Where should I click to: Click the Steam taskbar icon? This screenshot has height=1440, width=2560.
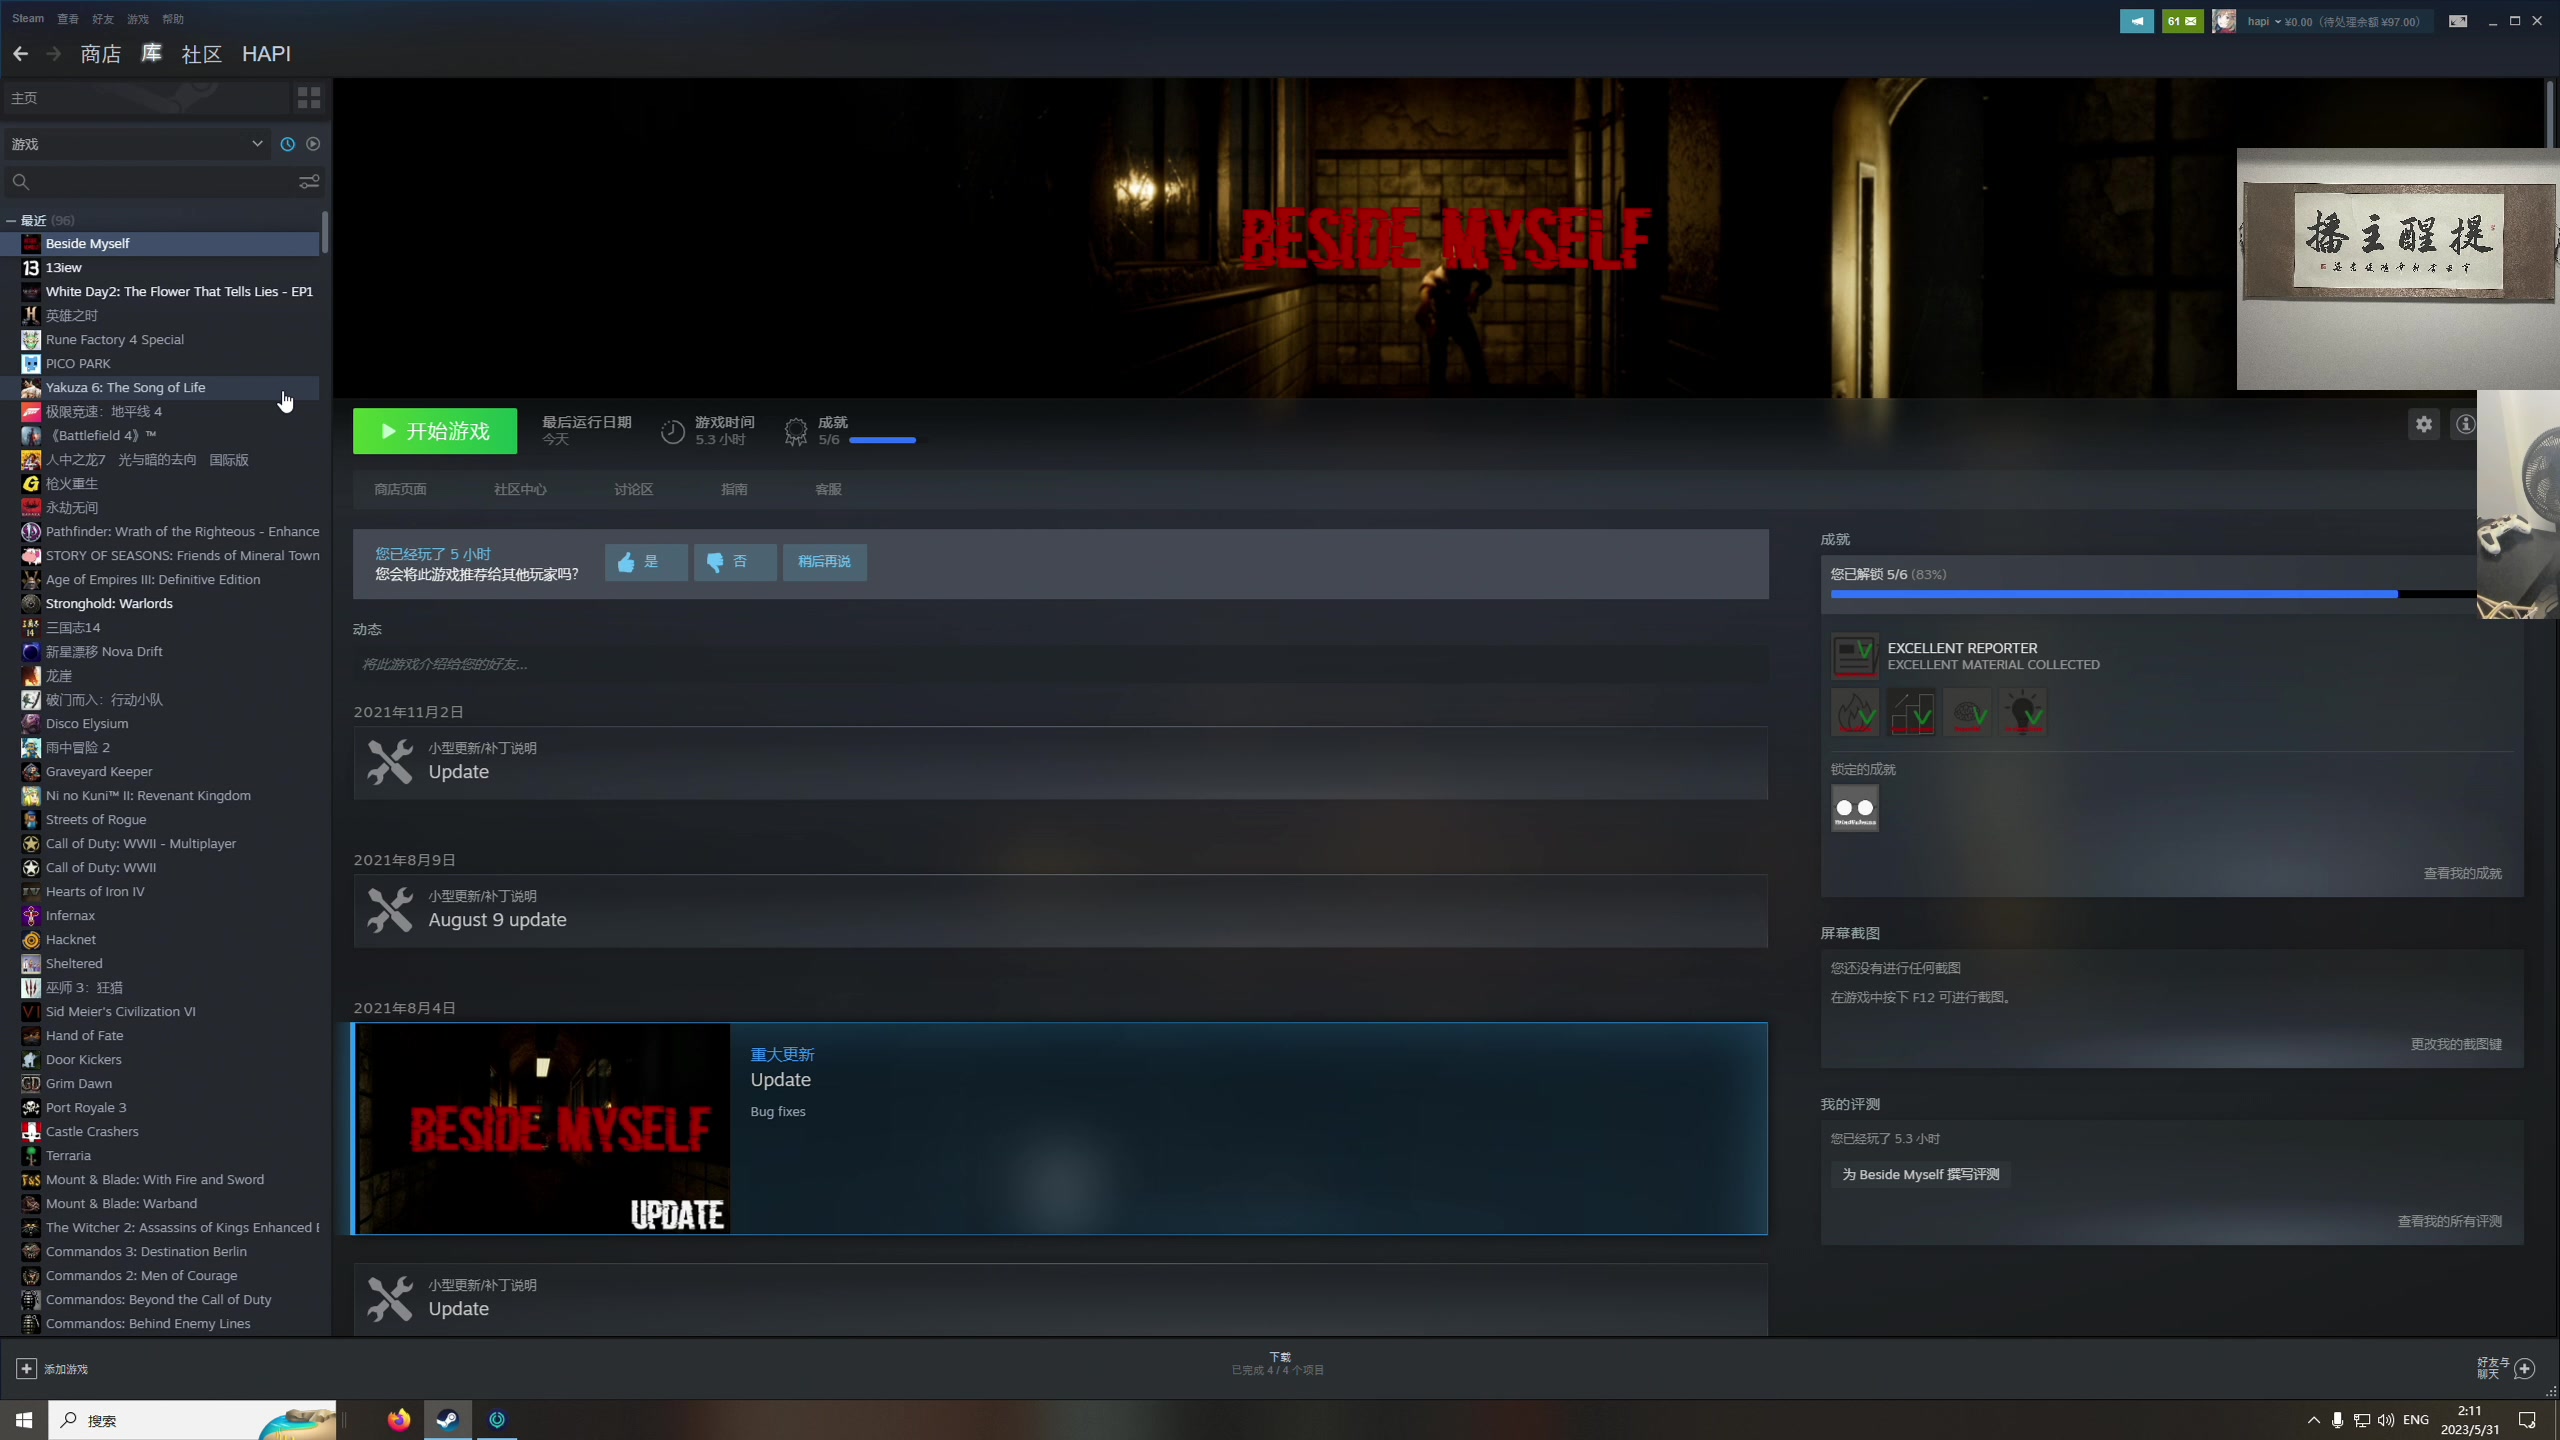[448, 1420]
